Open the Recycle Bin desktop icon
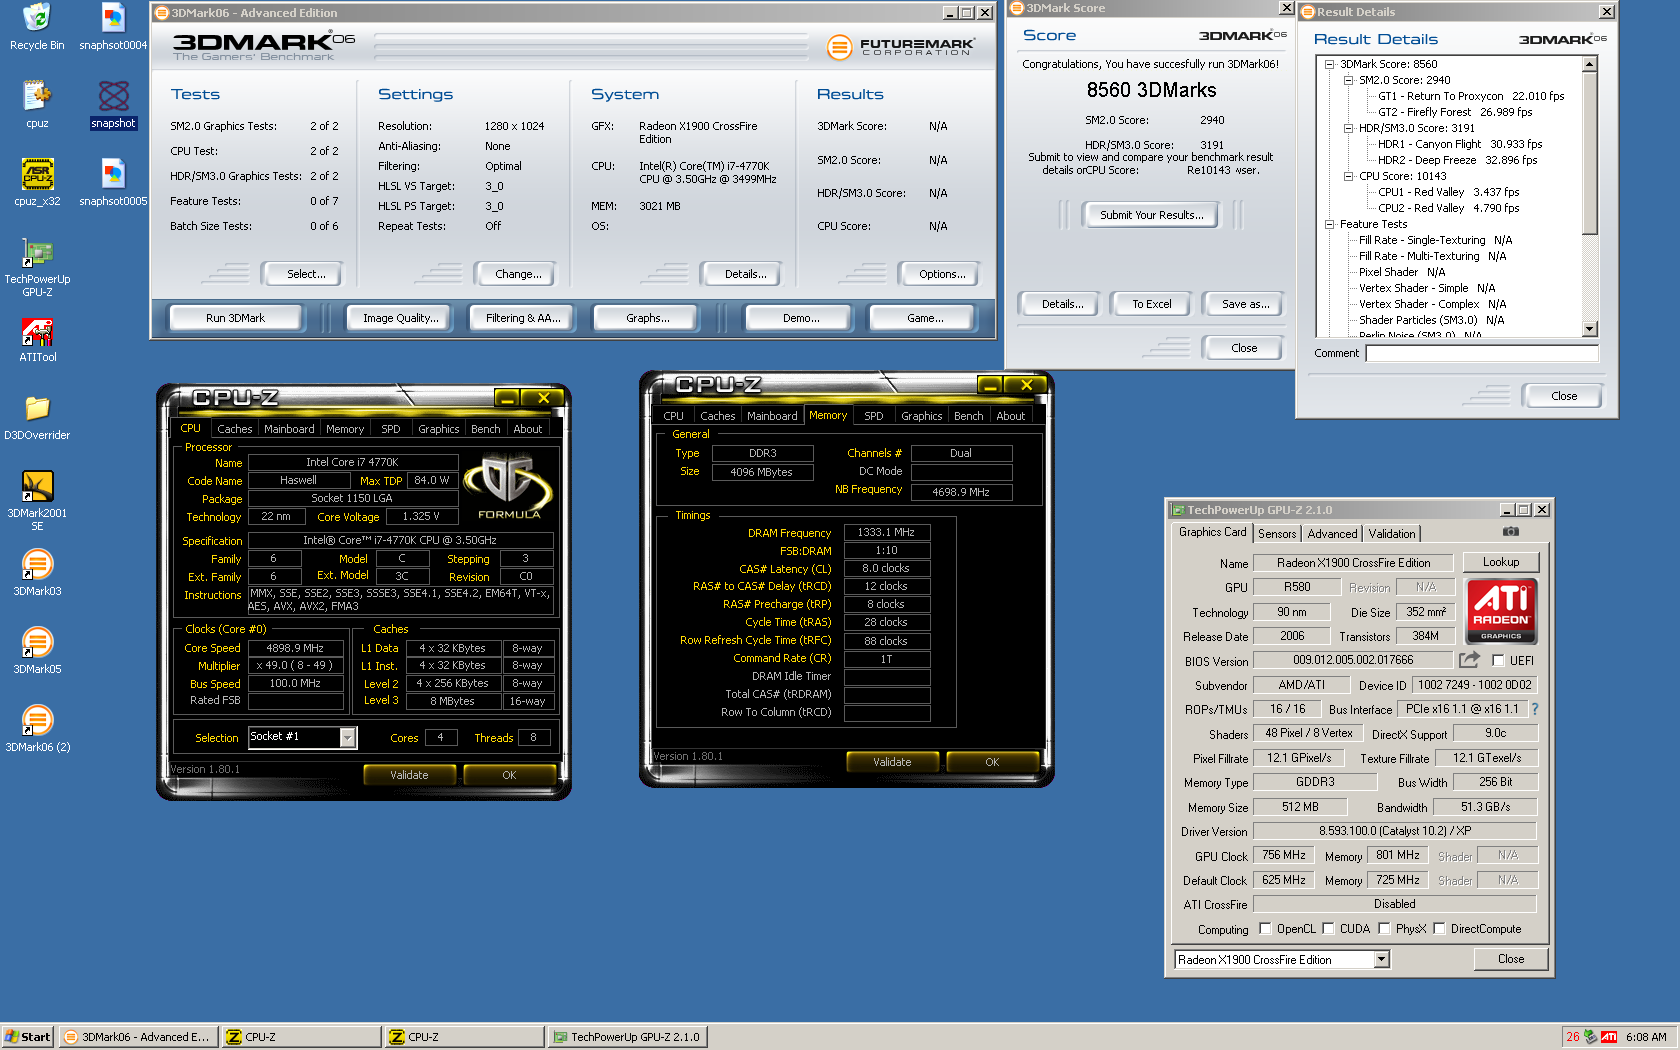The height and width of the screenshot is (1050, 1680). point(37,26)
